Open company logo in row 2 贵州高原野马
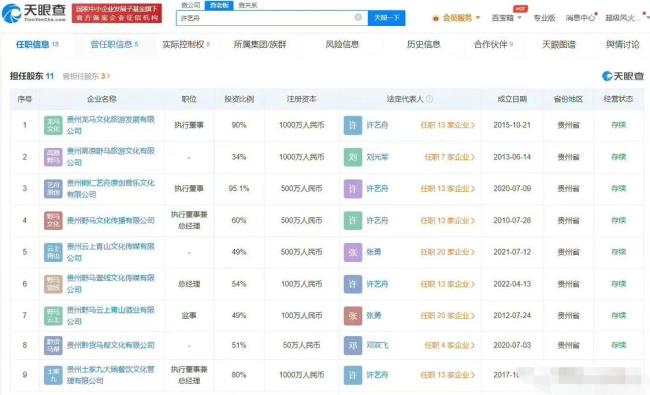Viewport: 650px width, 395px height. (x=53, y=157)
